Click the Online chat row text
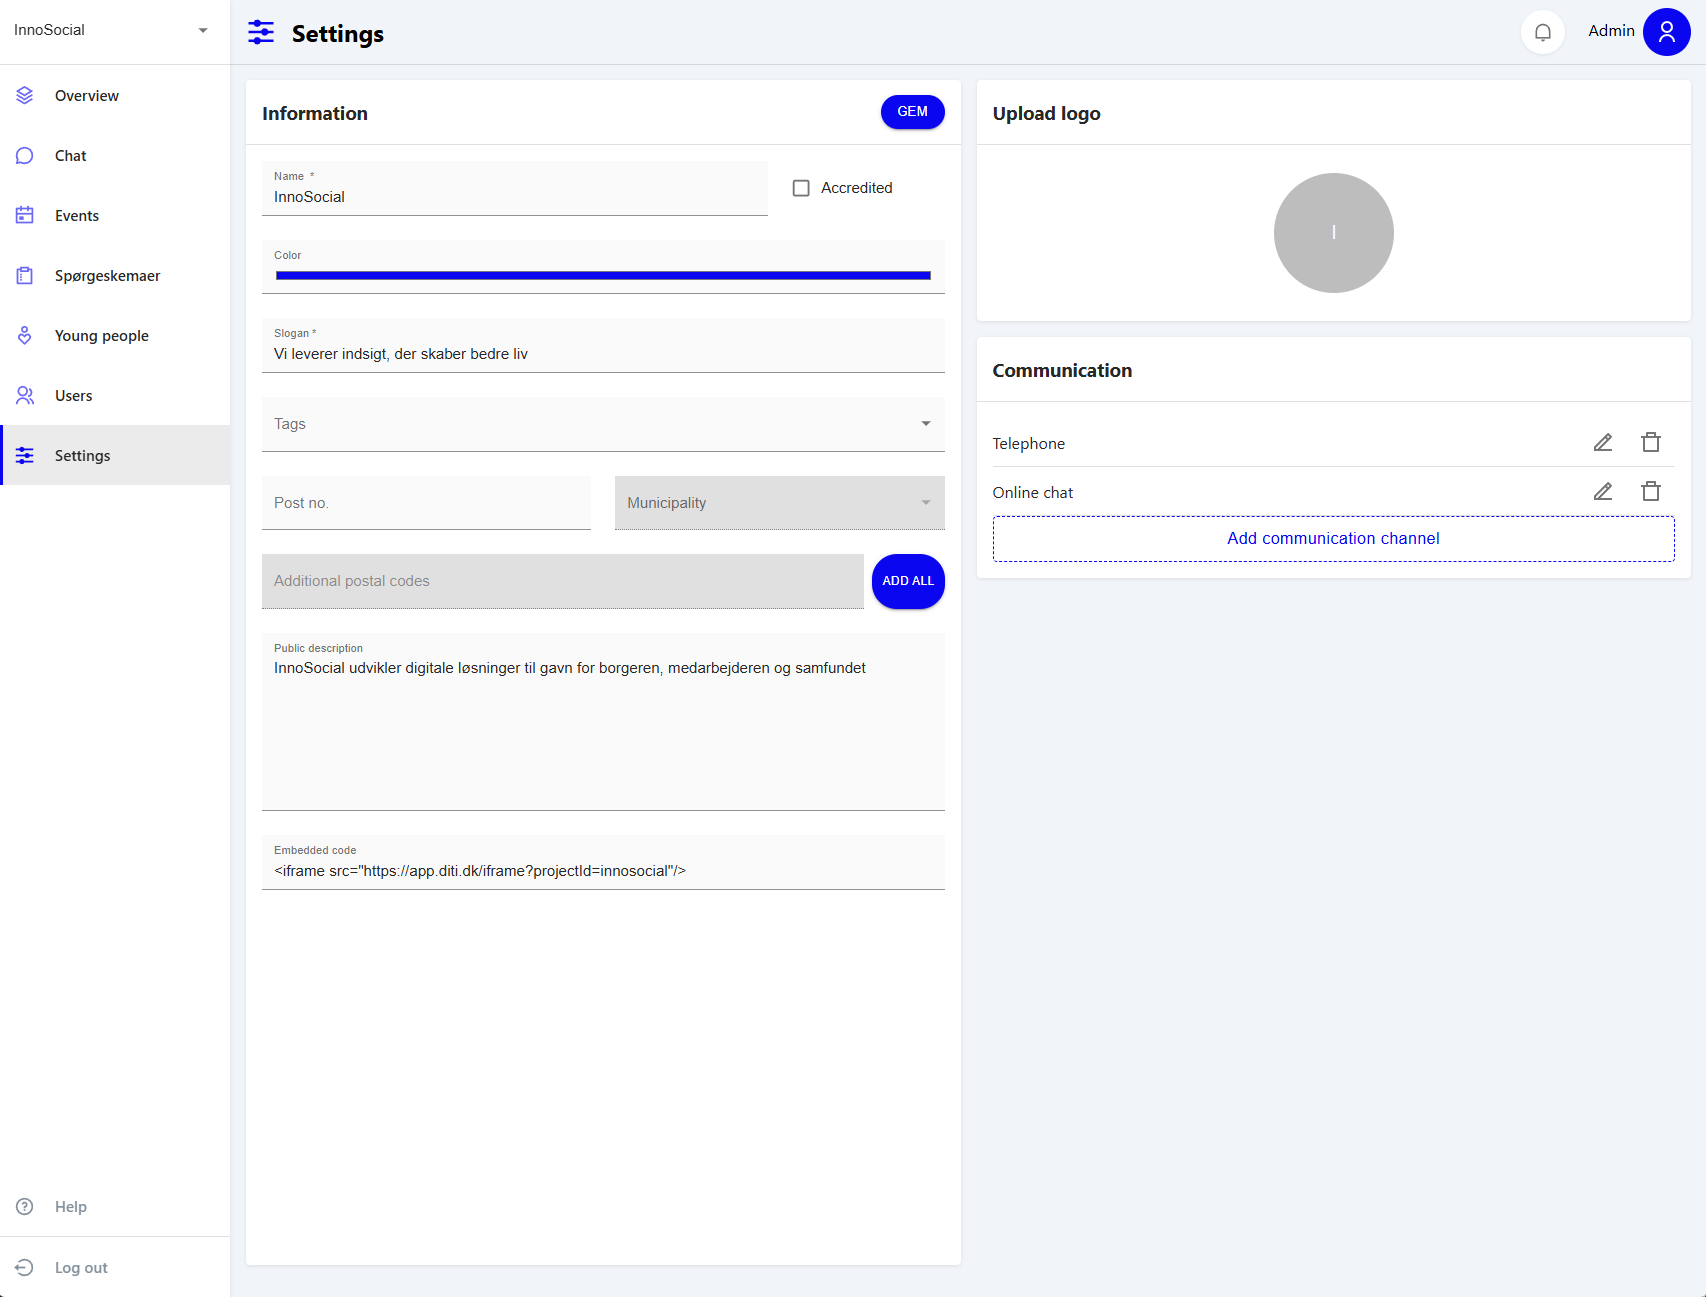The image size is (1706, 1297). 1032,492
